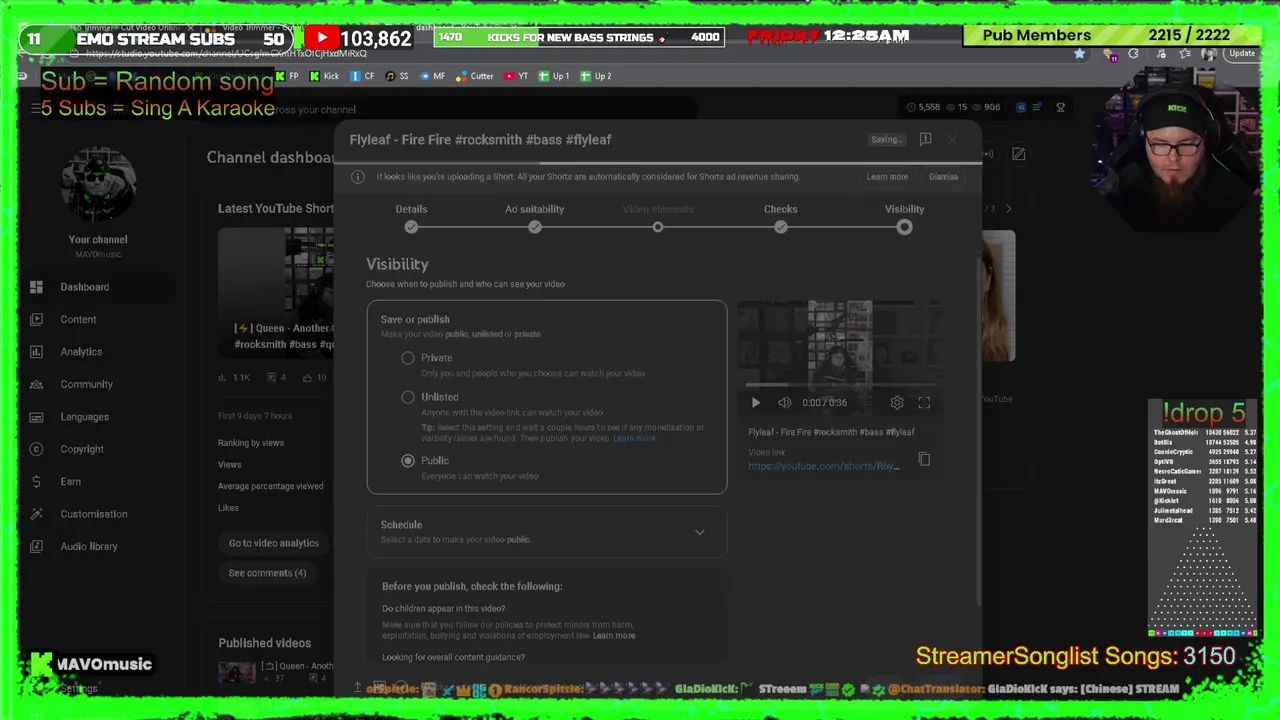This screenshot has height=720, width=1280.
Task: Click the browser address bar URL
Action: [226, 54]
